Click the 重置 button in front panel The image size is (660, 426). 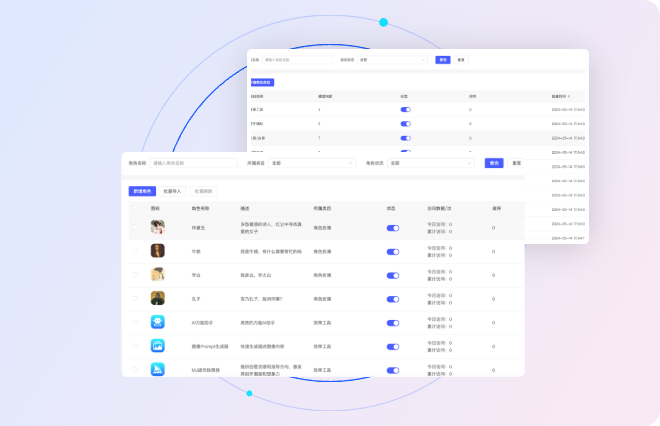click(x=516, y=163)
